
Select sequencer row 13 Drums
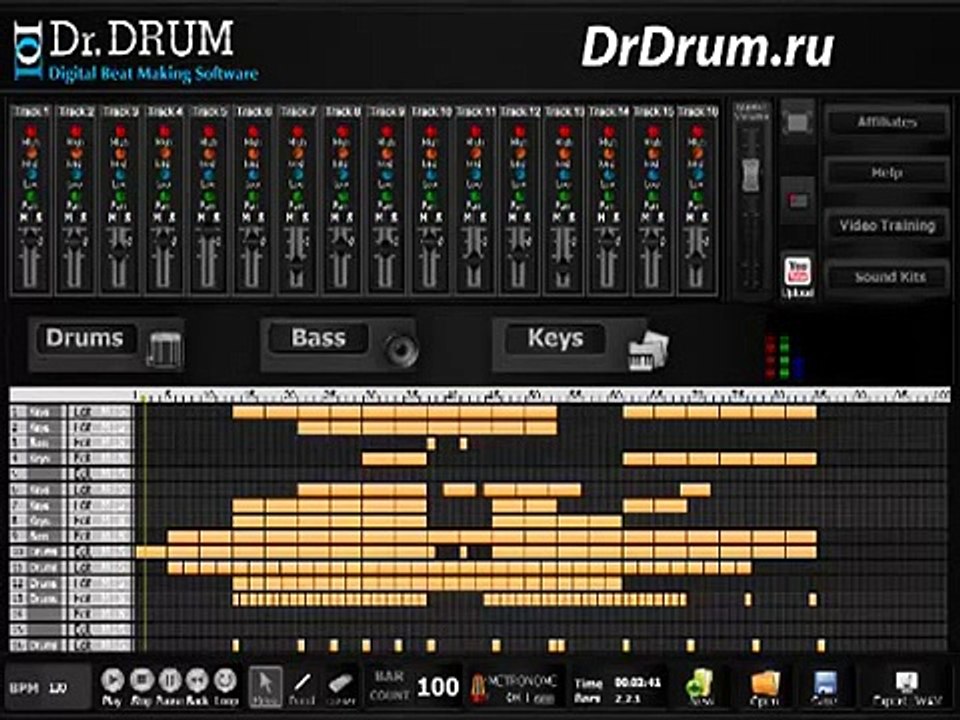point(38,598)
